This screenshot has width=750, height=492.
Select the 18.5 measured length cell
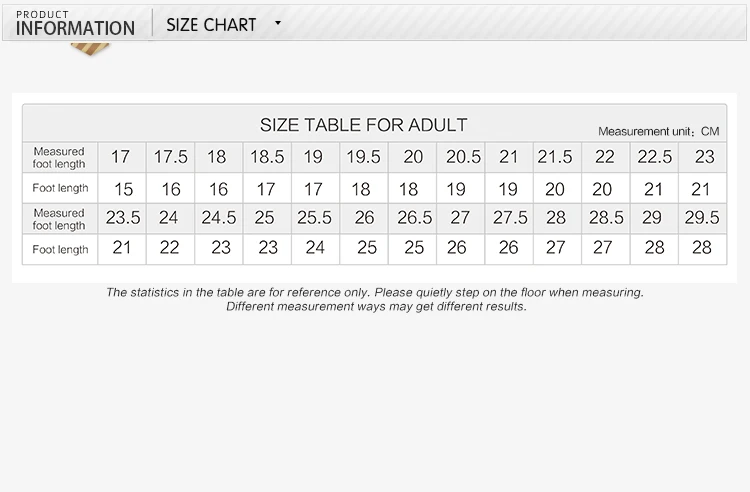267,157
